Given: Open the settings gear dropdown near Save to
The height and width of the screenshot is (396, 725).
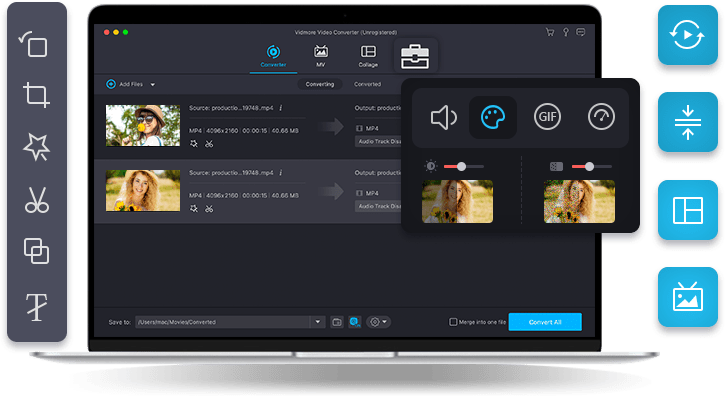Looking at the screenshot, I should pos(379,322).
